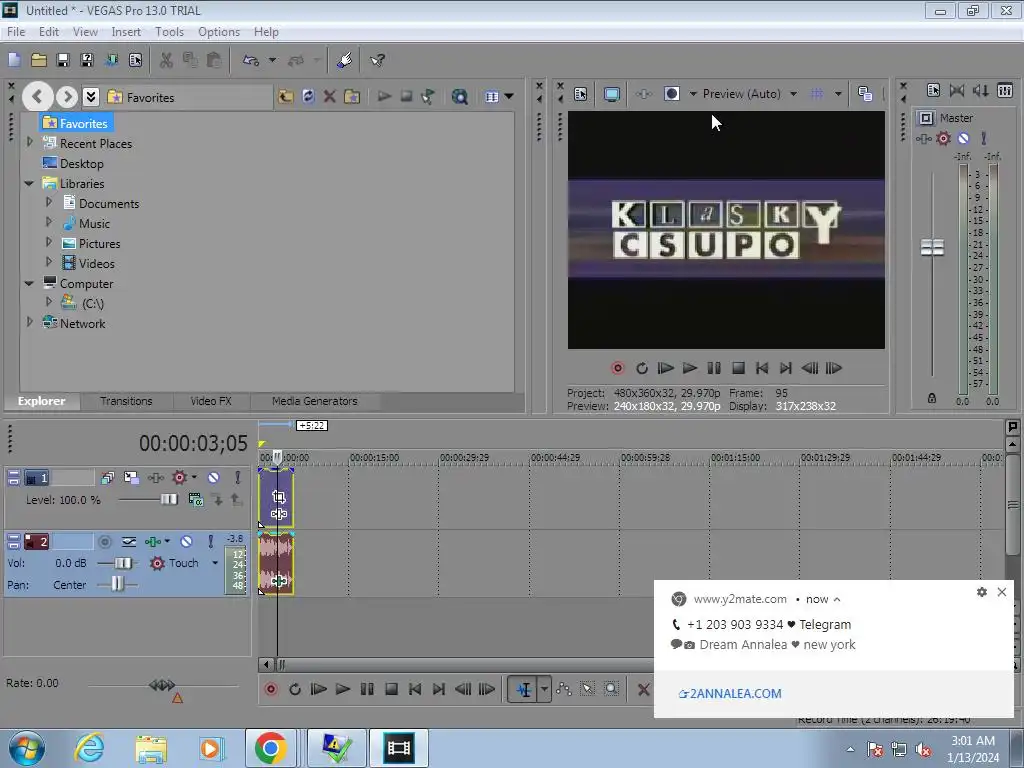Toggle Invert Phase on audio track 2
Image resolution: width=1024 pixels, height=768 pixels.
pyautogui.click(x=129, y=541)
